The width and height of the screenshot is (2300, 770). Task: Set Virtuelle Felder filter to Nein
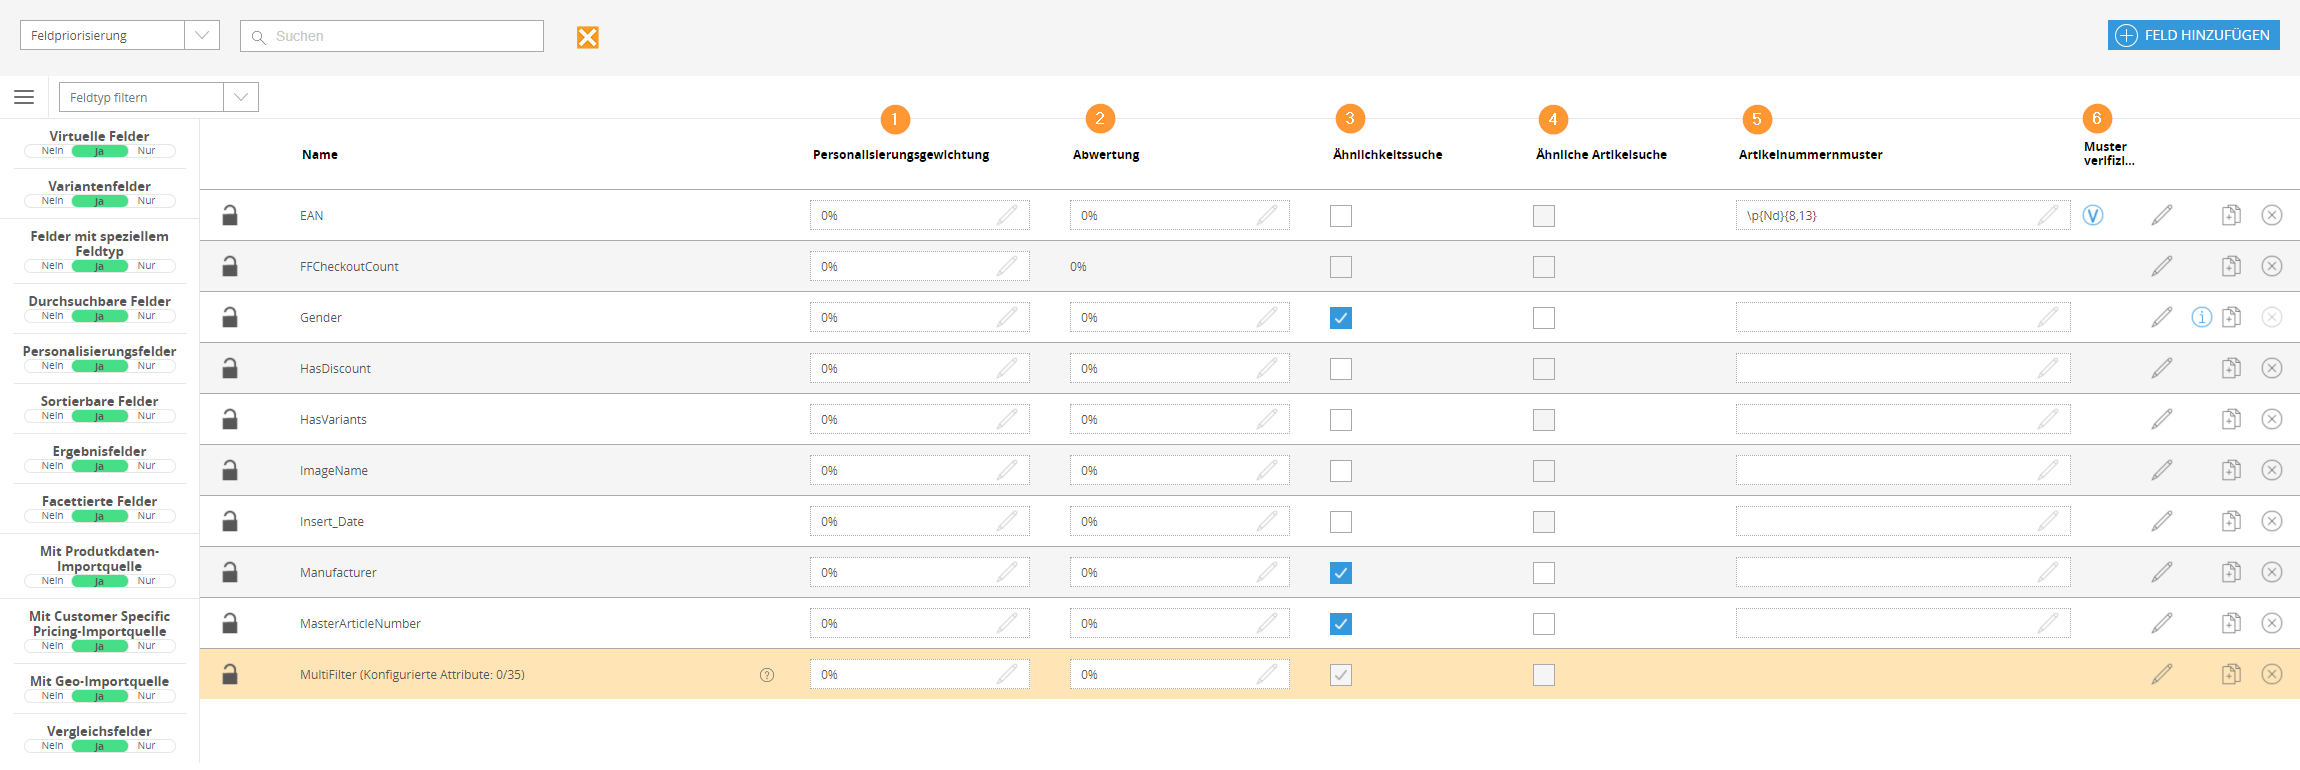point(52,151)
